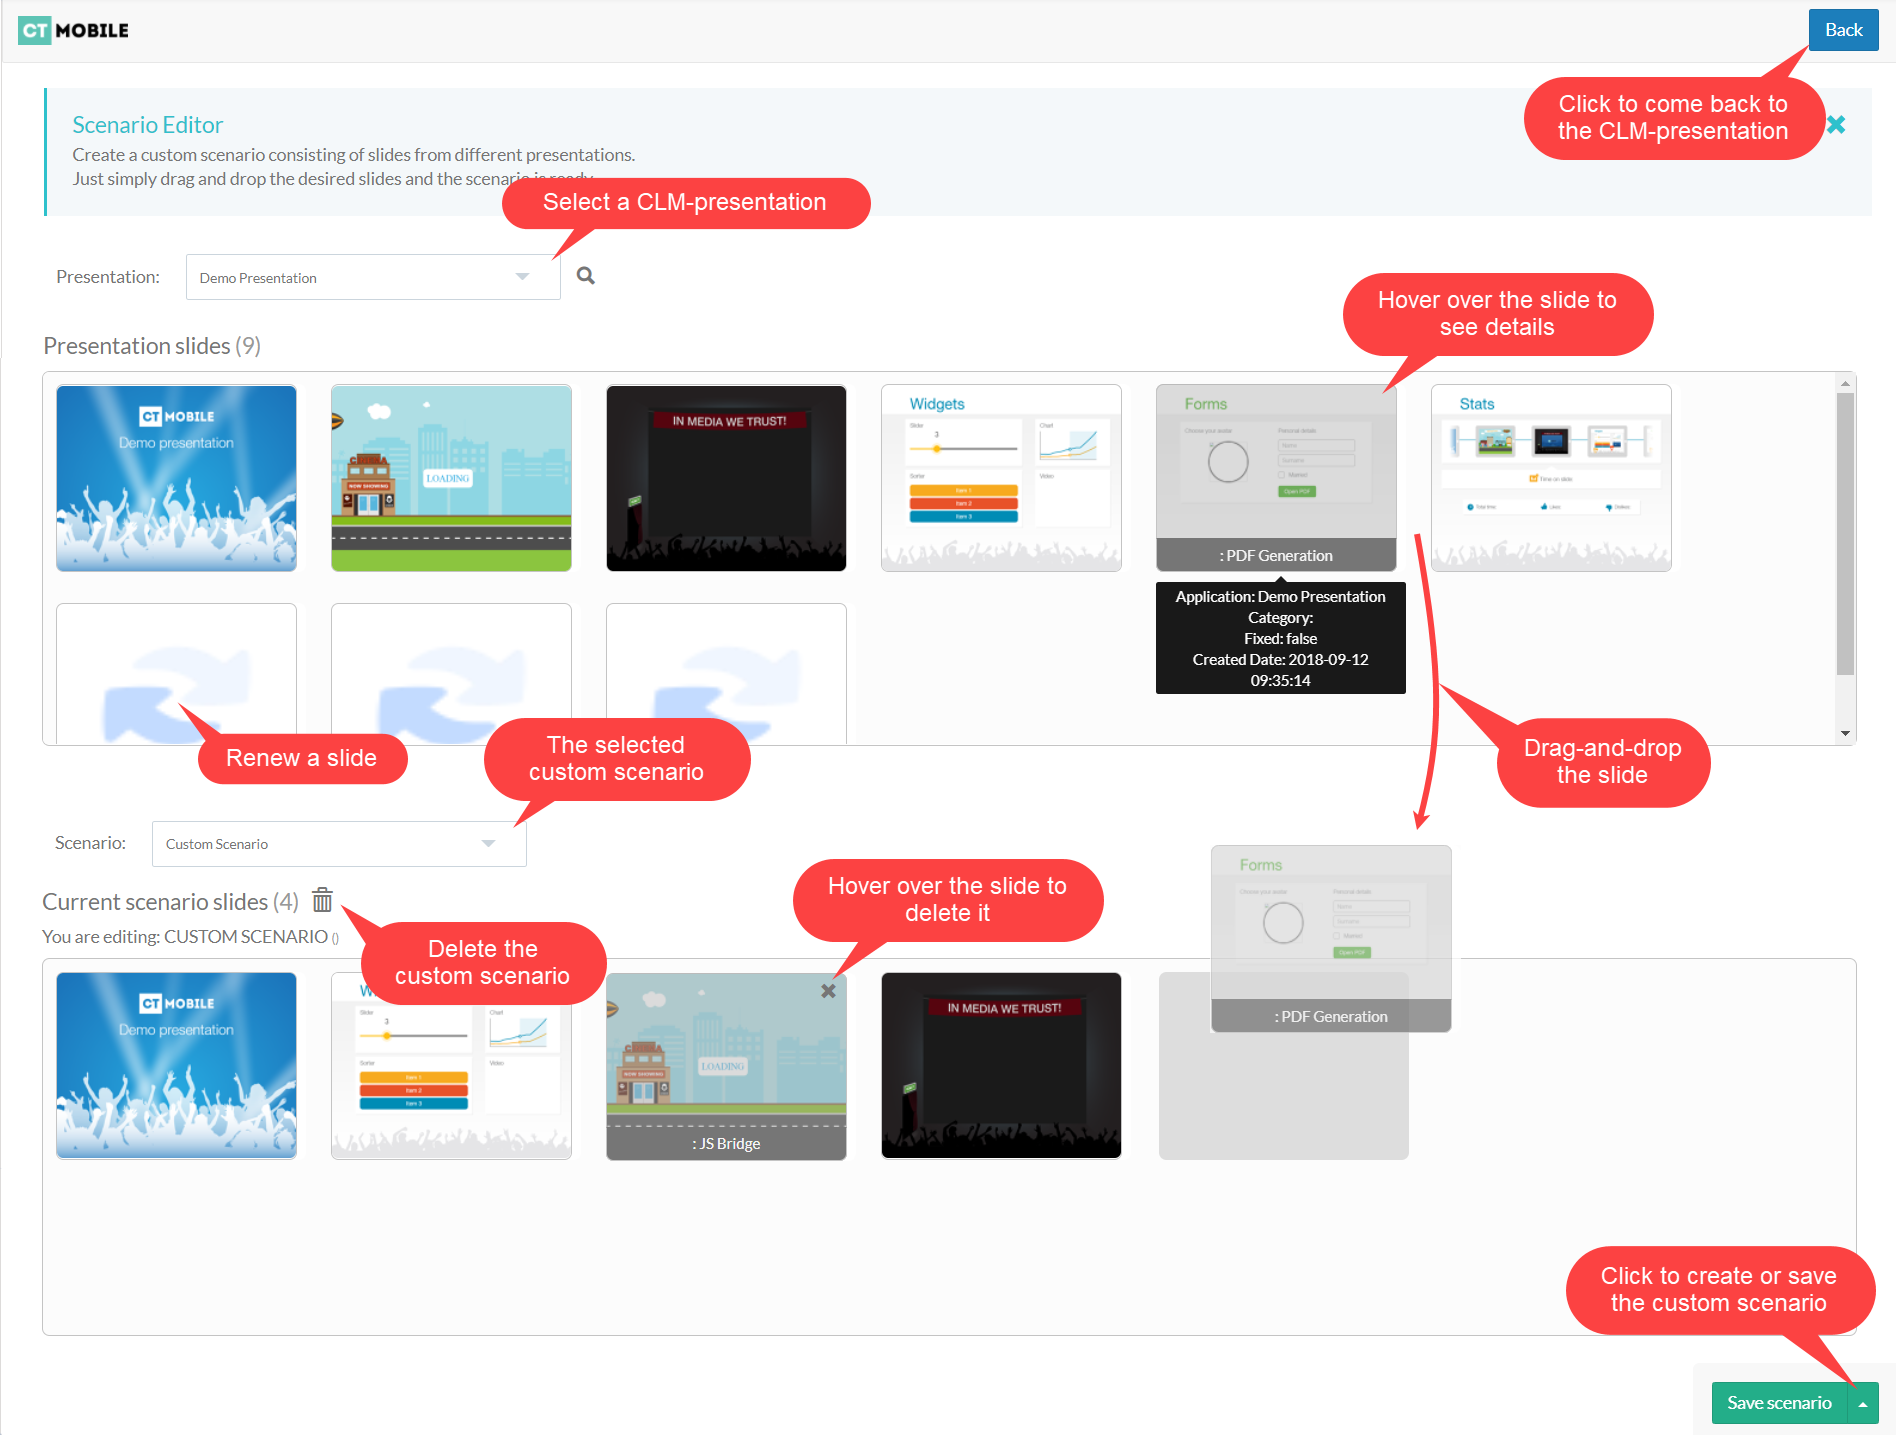Viewport: 1896px width, 1435px height.
Task: Dismiss the Scenario Editor info banner
Action: pyautogui.click(x=1836, y=125)
